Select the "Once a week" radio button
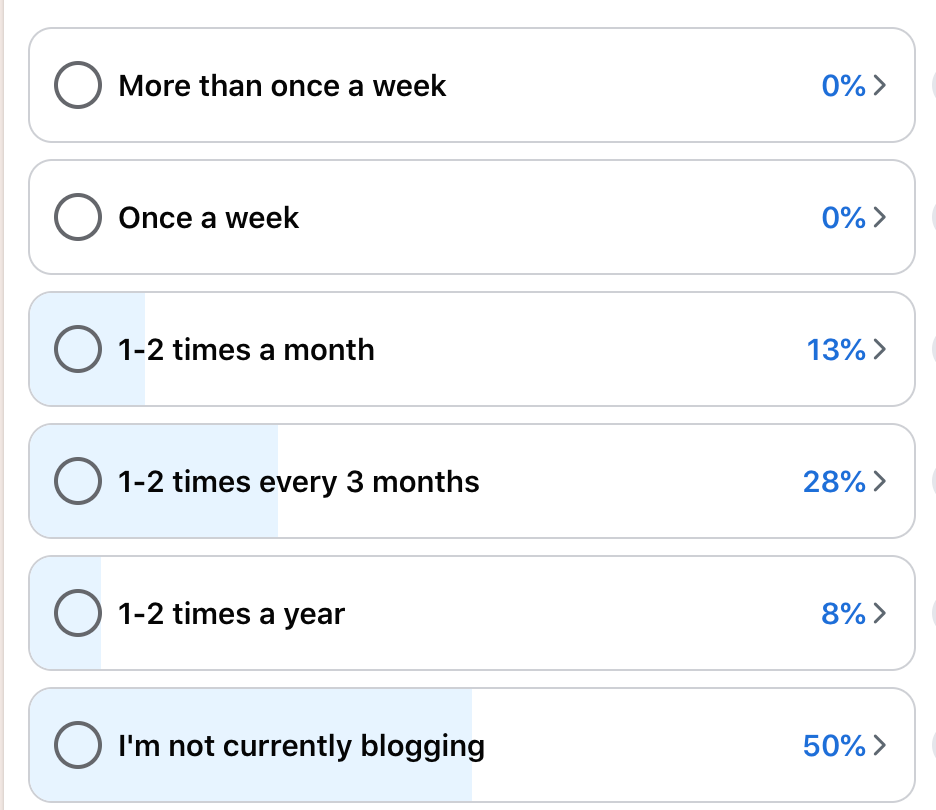The width and height of the screenshot is (936, 810). coord(77,218)
